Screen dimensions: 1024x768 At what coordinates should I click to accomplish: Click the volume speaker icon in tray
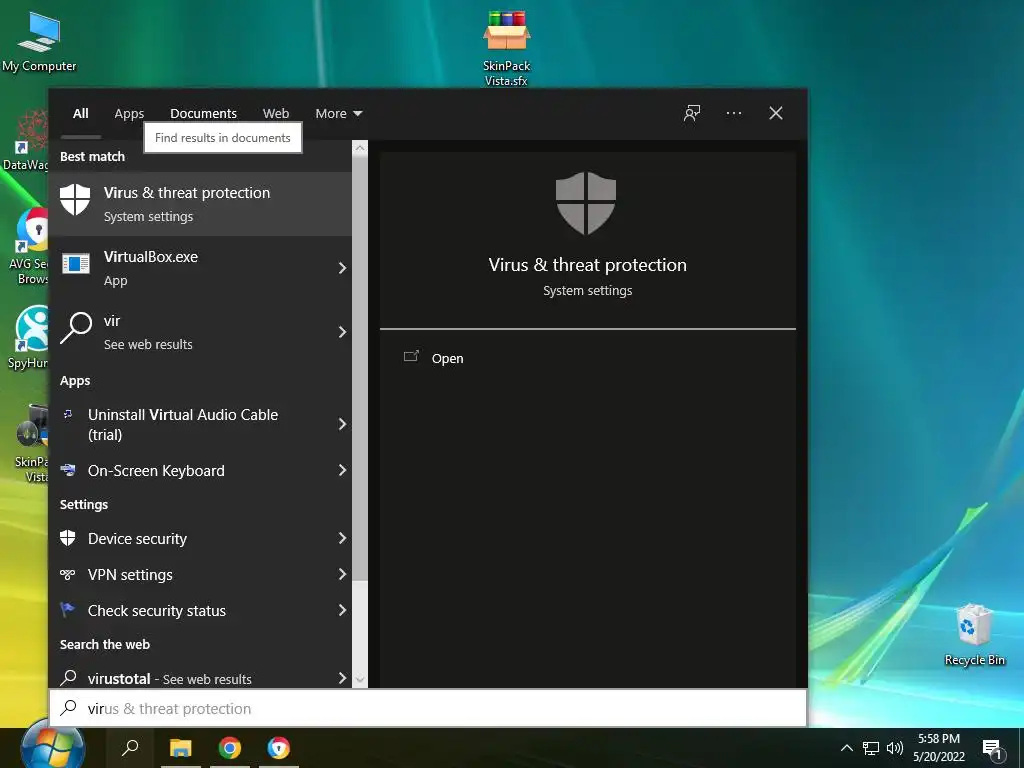coord(895,748)
